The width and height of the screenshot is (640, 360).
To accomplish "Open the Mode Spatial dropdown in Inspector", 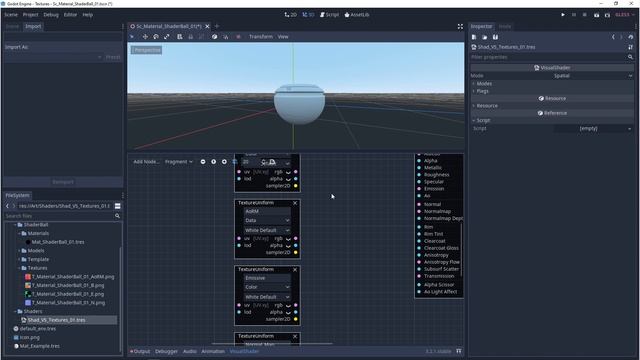I will (593, 76).
